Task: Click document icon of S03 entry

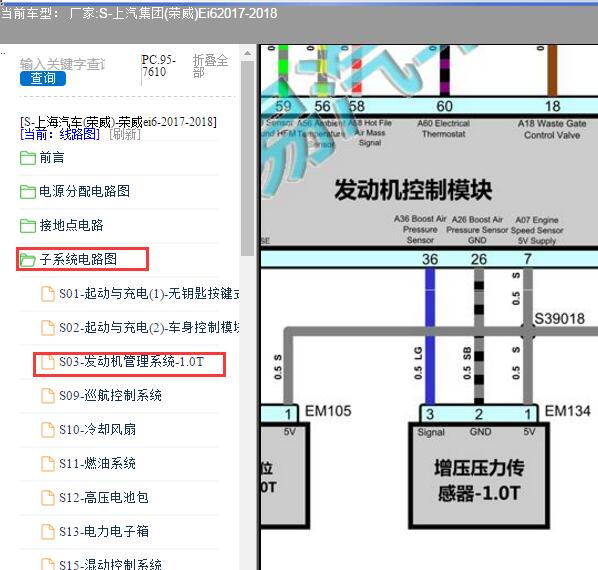Action: 48,361
